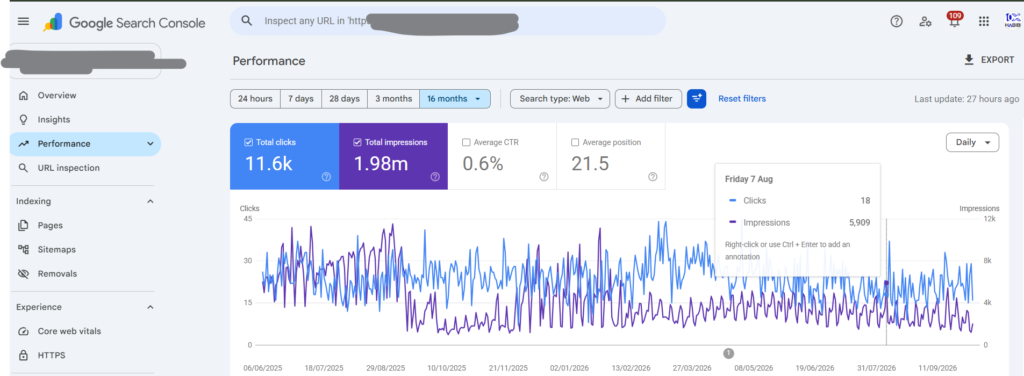Viewport: 1024px width, 376px height.
Task: Open the 16 months date range dropdown arrow
Action: [478, 99]
